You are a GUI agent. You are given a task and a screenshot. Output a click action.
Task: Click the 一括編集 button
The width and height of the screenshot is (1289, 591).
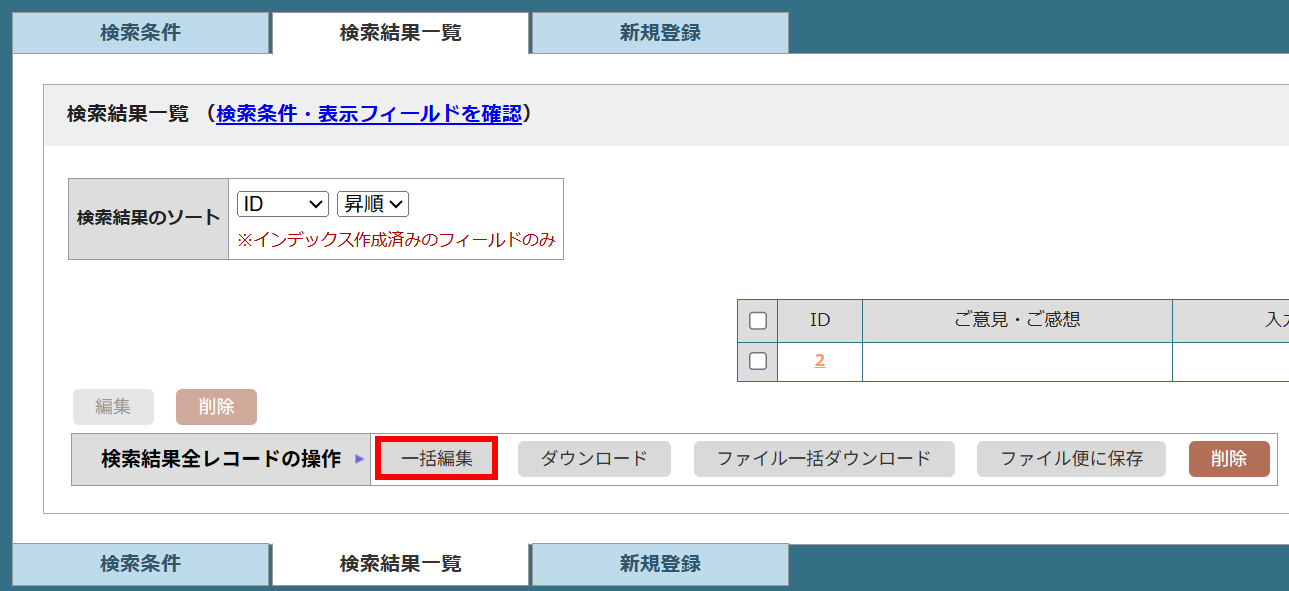tap(437, 459)
